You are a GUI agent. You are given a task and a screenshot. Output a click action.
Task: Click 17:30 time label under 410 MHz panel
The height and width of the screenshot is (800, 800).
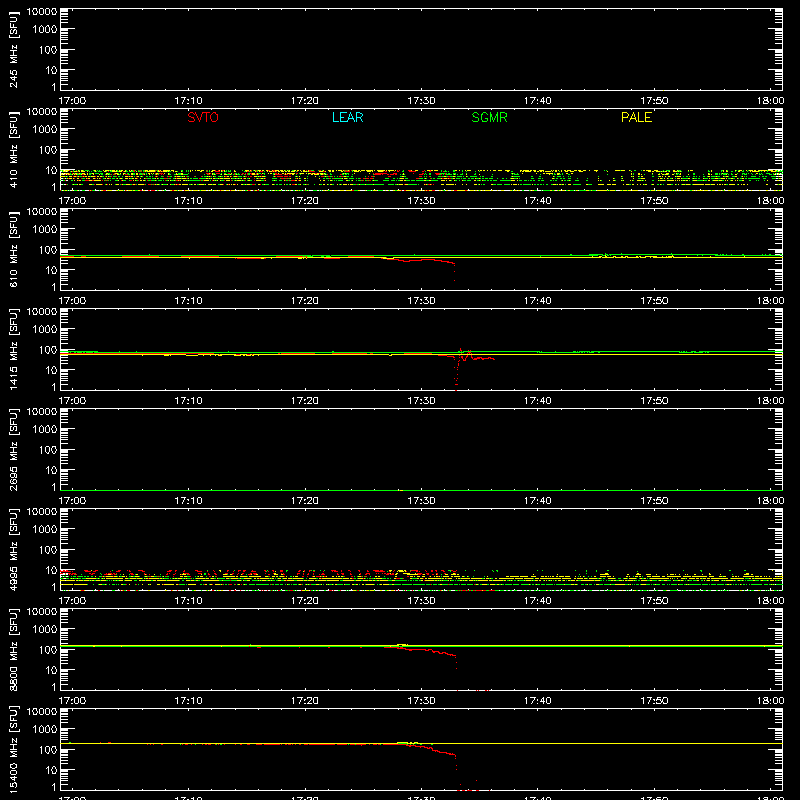421,201
